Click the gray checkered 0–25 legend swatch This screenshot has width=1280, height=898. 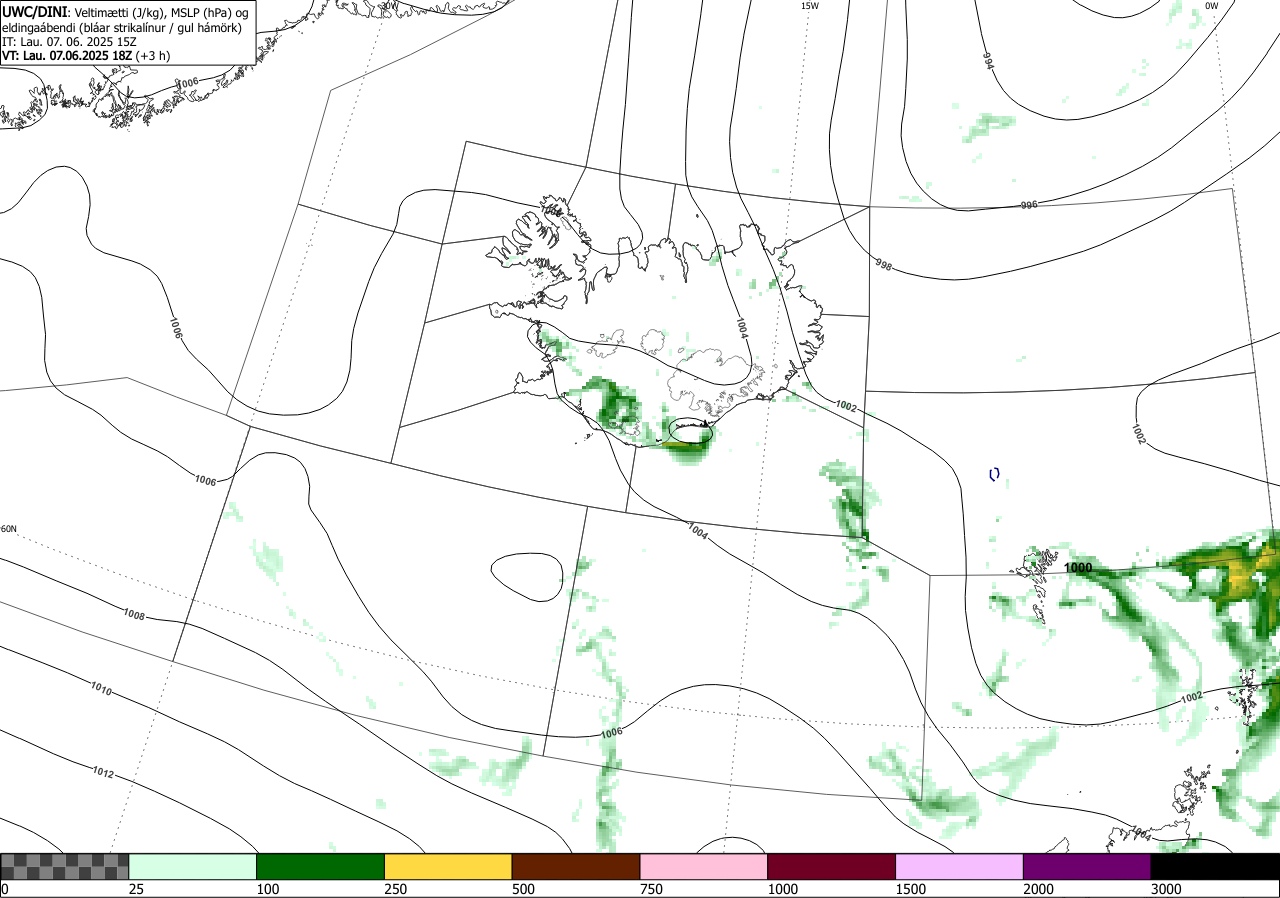pos(65,866)
